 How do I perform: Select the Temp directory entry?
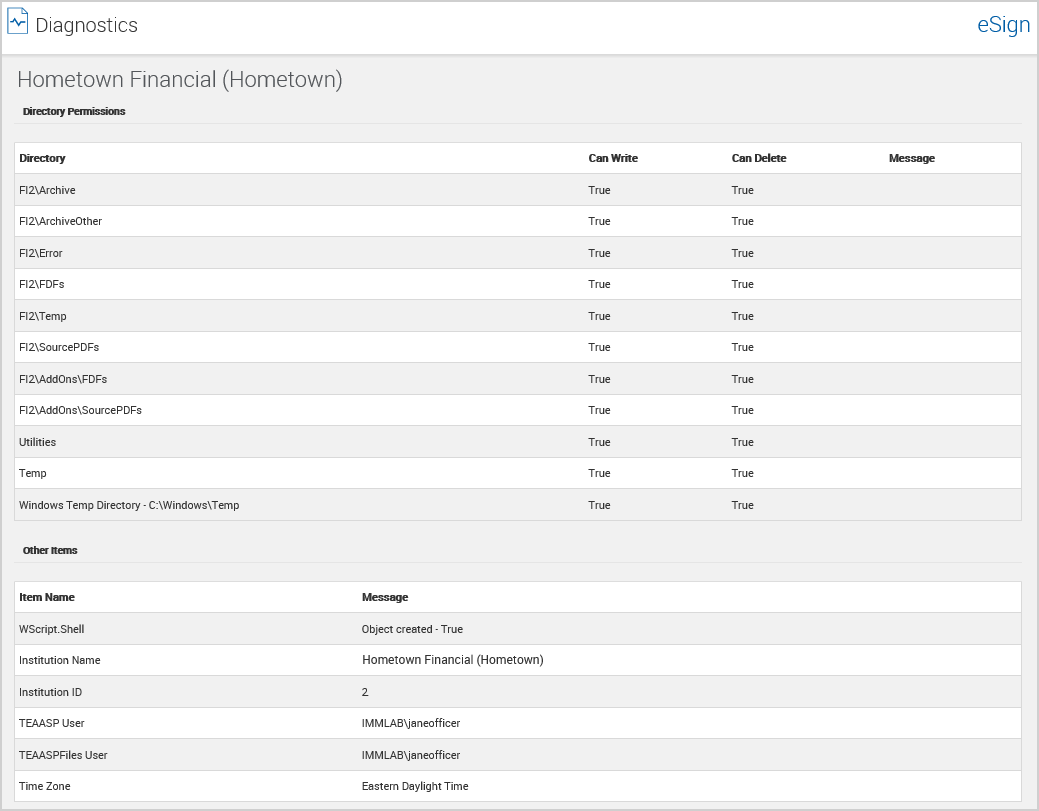click(518, 473)
